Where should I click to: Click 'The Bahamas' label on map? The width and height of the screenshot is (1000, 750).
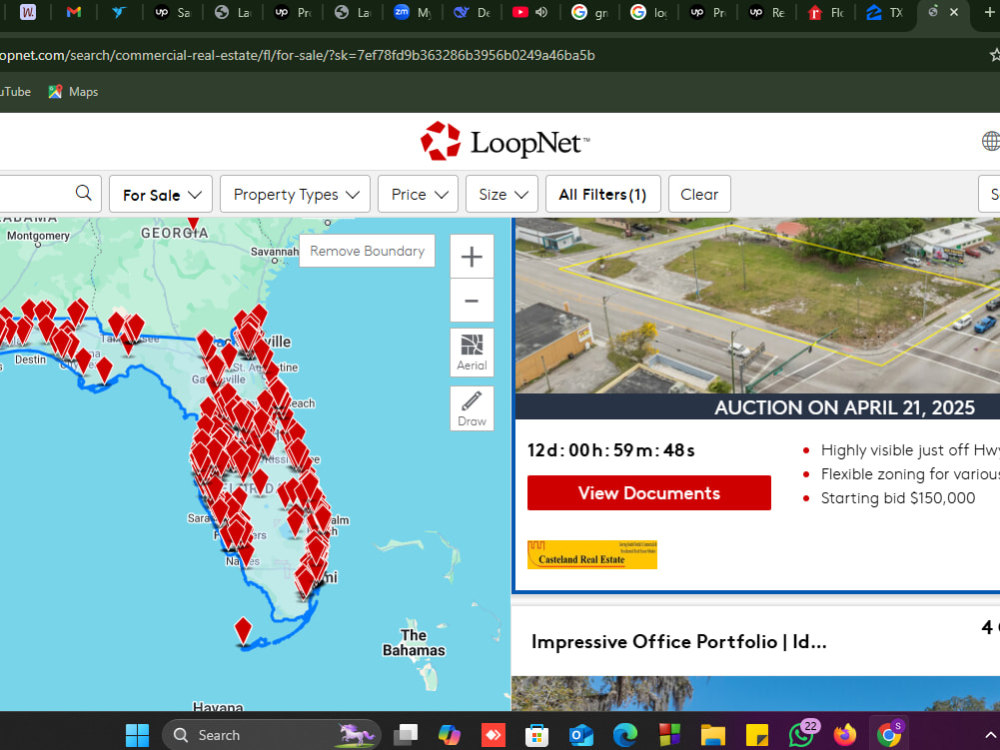[x=413, y=643]
